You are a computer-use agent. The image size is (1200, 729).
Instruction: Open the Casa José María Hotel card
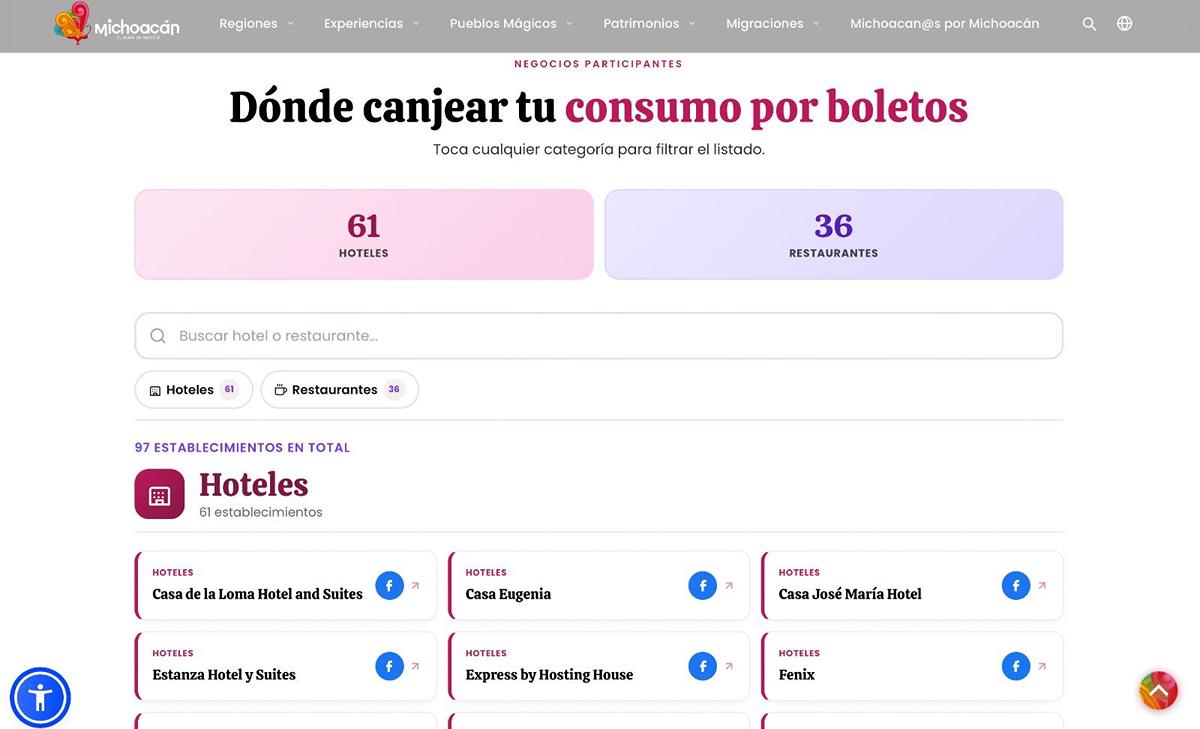(912, 586)
